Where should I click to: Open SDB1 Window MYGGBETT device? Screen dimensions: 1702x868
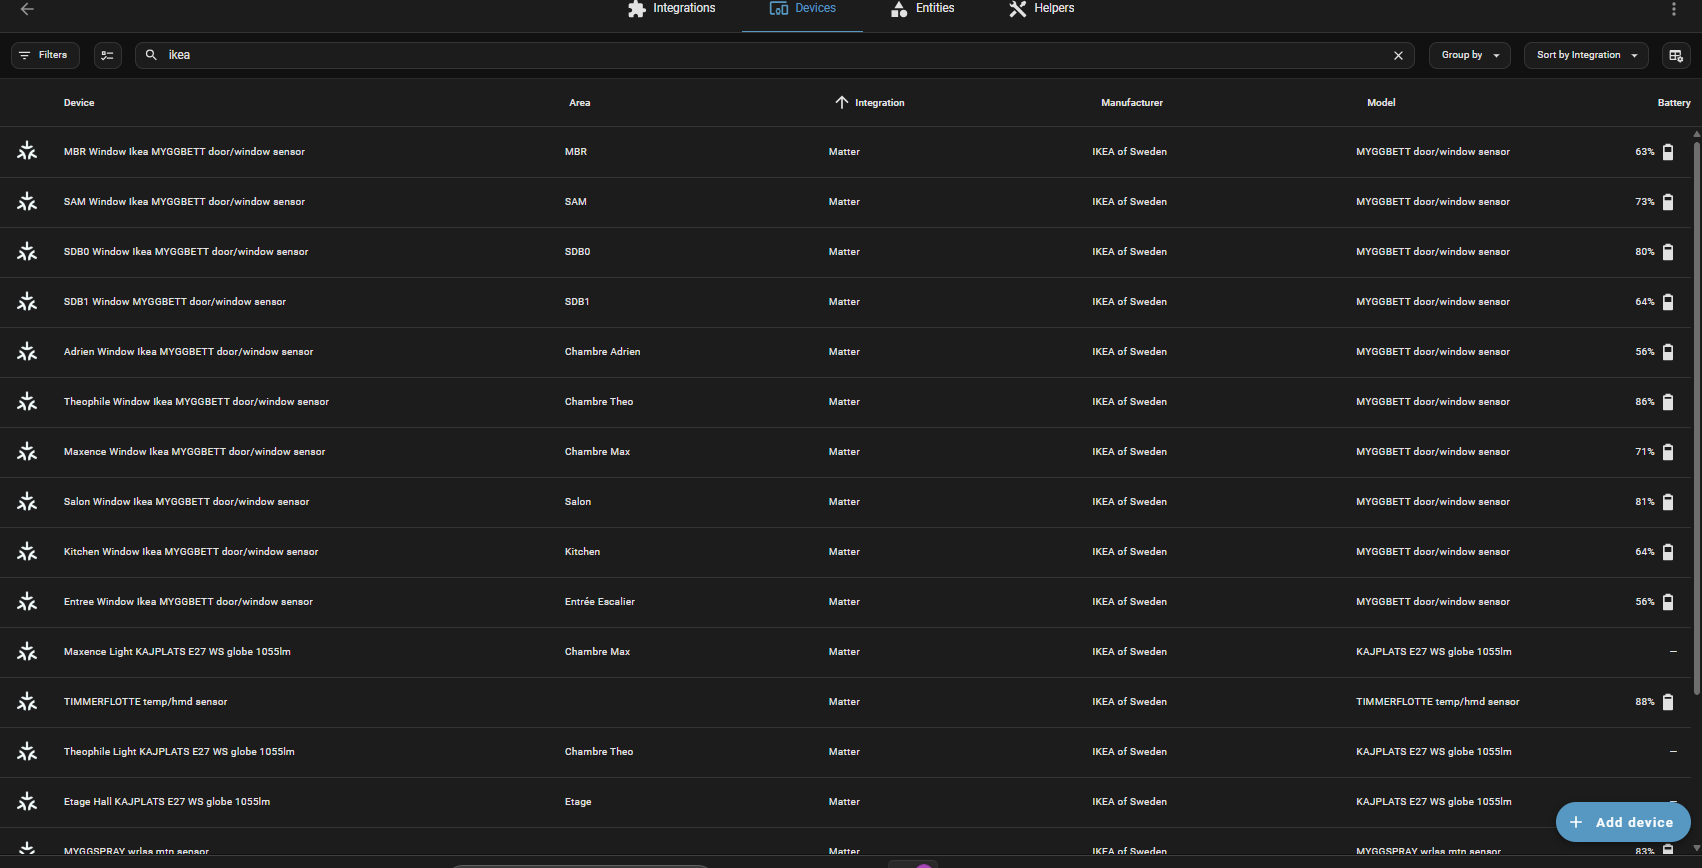pos(175,302)
